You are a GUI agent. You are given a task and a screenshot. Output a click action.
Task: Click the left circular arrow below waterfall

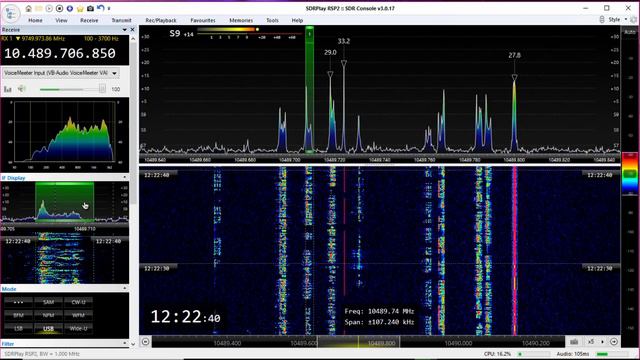145,342
